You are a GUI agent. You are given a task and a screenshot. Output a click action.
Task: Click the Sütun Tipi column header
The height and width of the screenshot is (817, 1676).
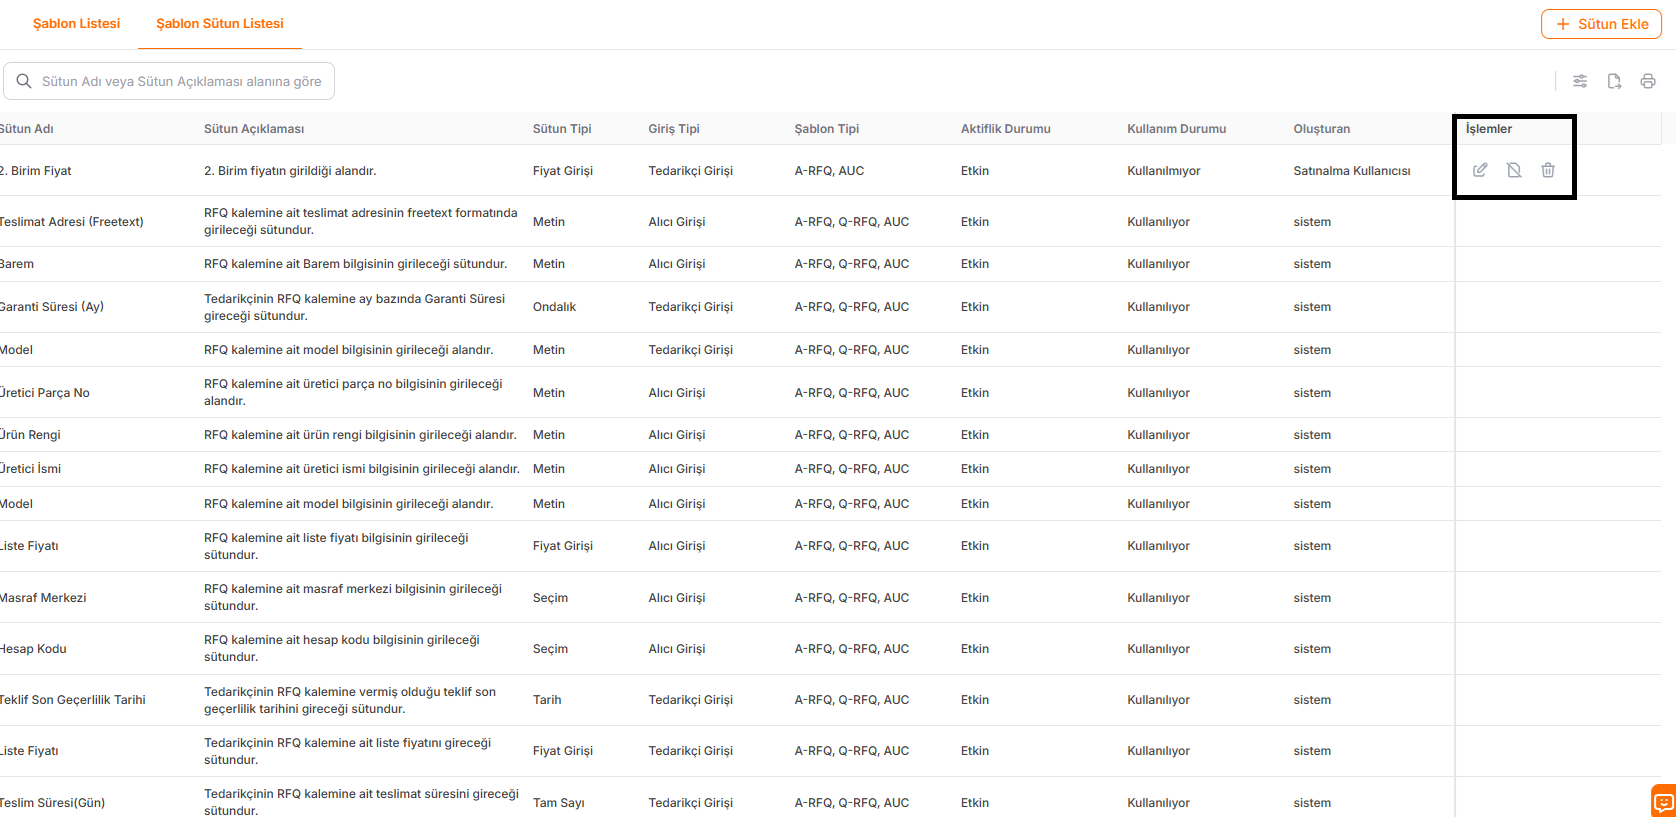pyautogui.click(x=562, y=129)
